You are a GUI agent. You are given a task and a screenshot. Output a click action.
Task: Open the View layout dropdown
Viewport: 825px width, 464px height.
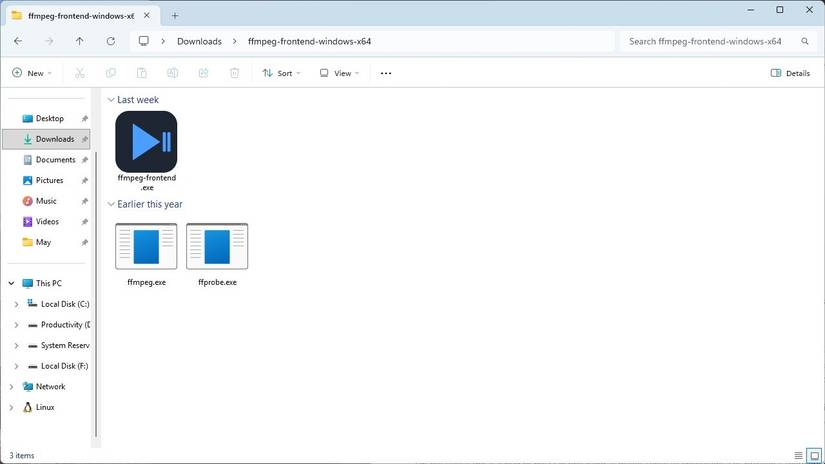tap(339, 73)
